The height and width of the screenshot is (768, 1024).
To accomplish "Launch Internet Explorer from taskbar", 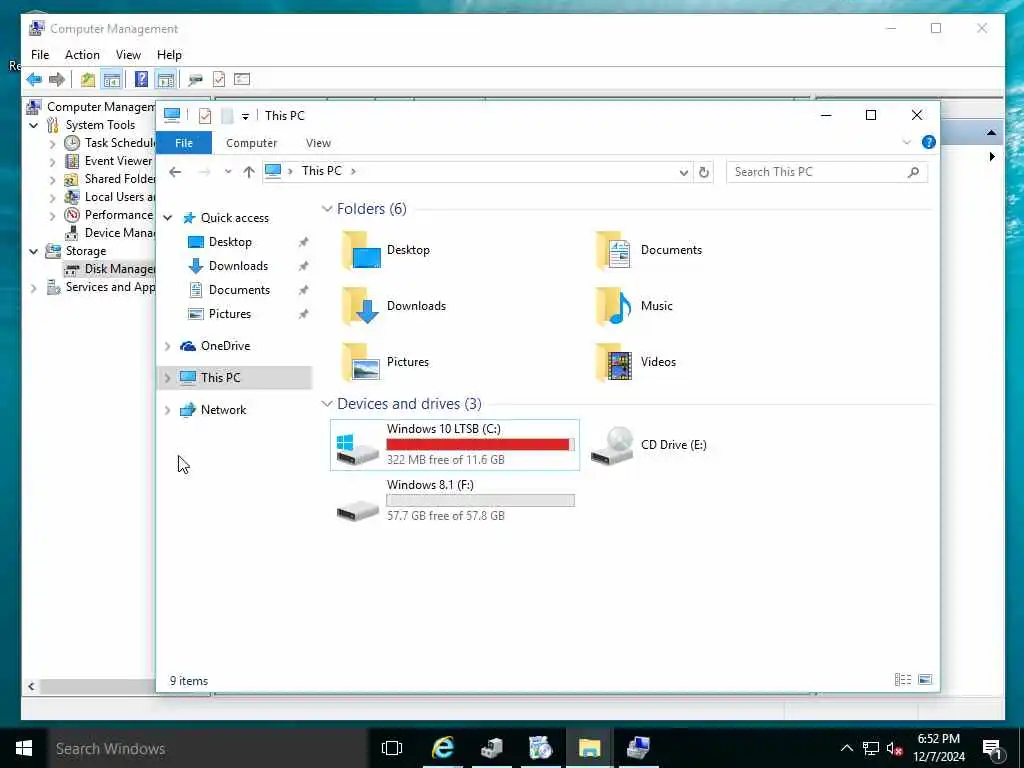I will click(443, 748).
